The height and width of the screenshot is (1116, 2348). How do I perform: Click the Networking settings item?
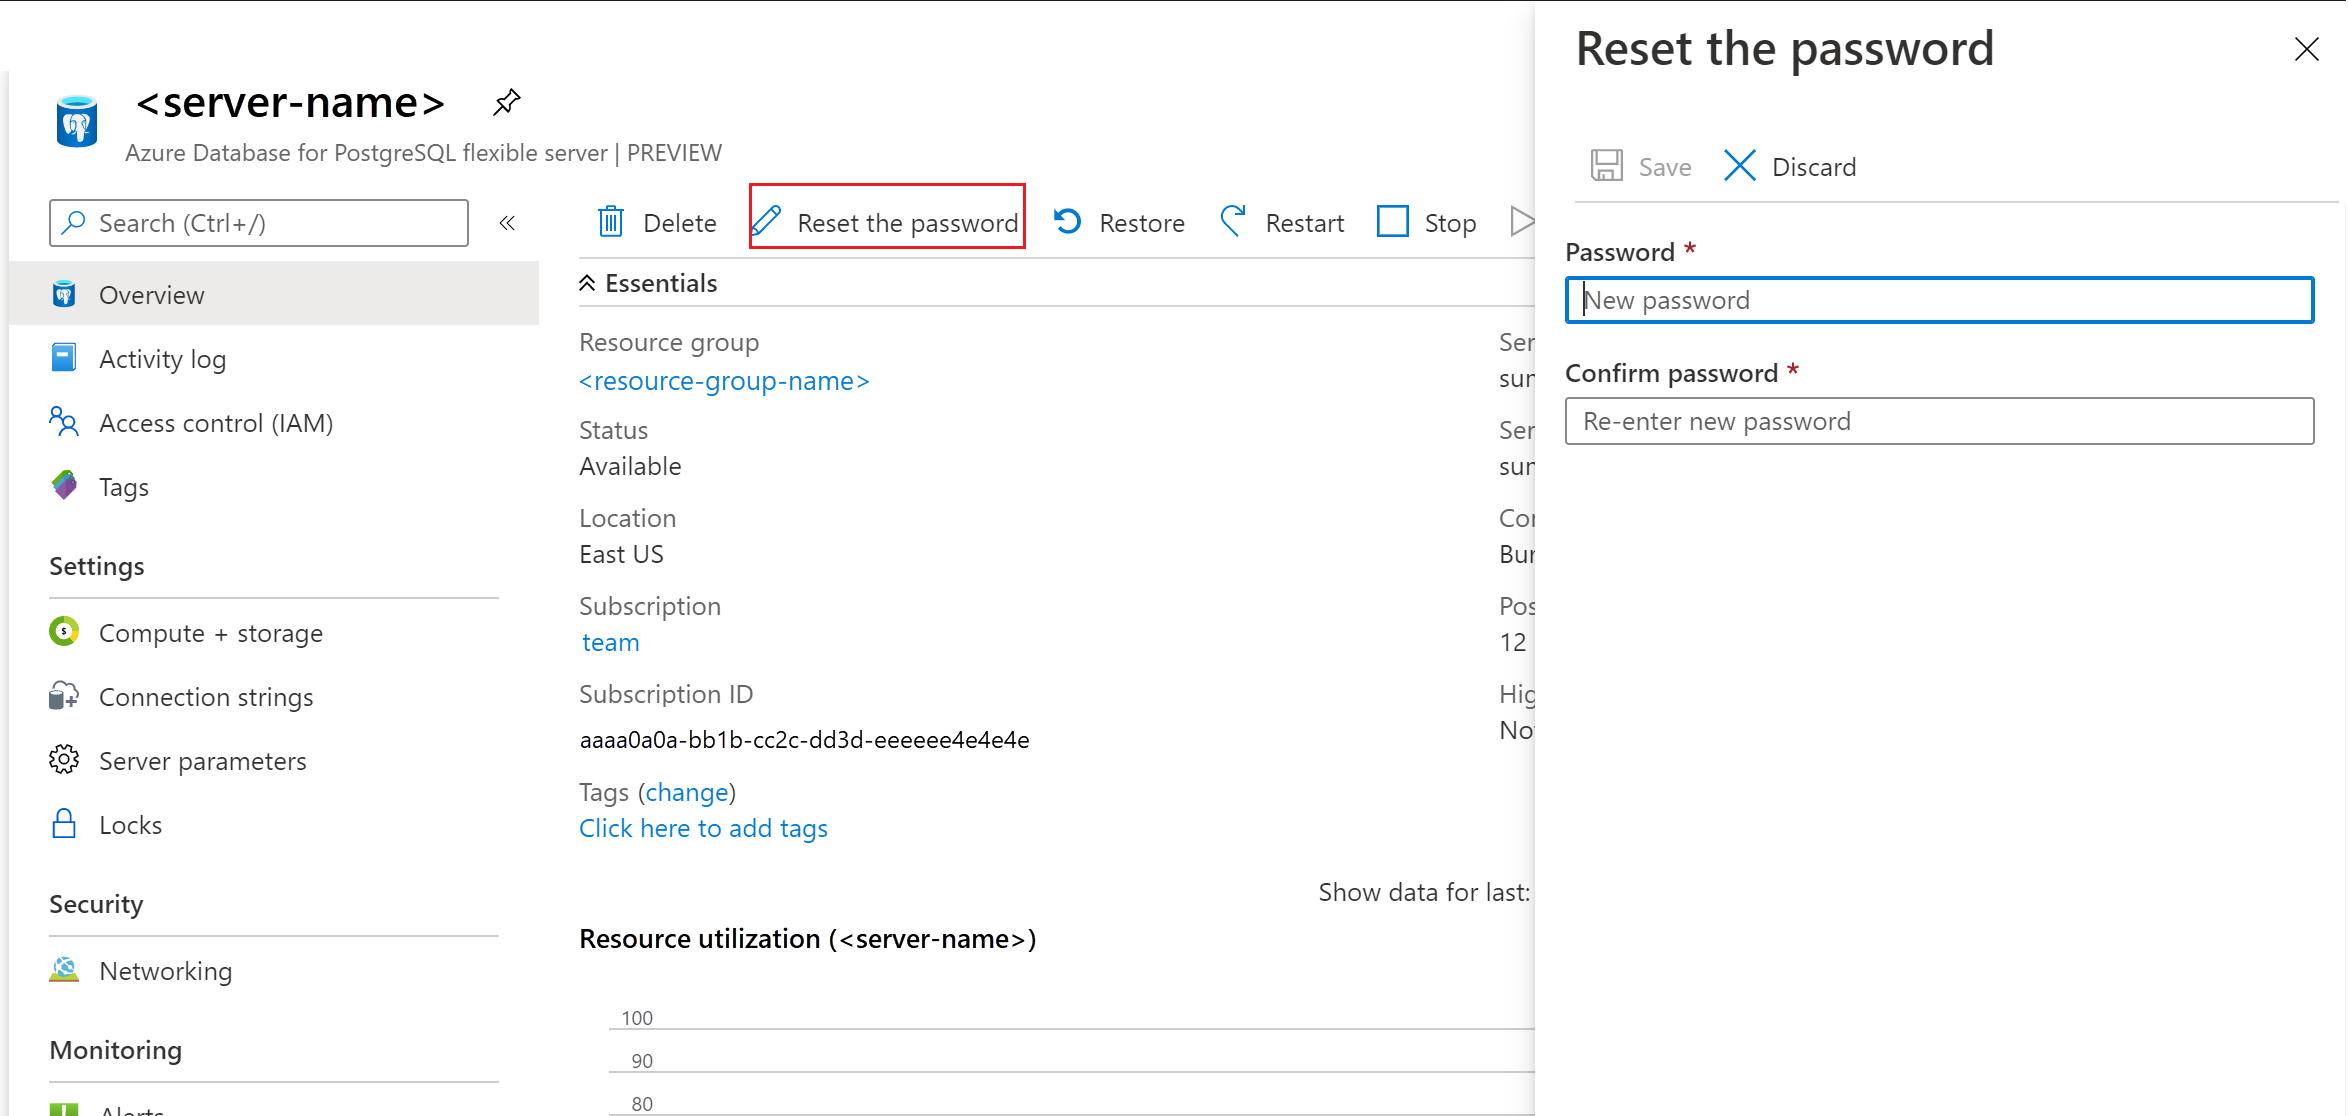[163, 969]
